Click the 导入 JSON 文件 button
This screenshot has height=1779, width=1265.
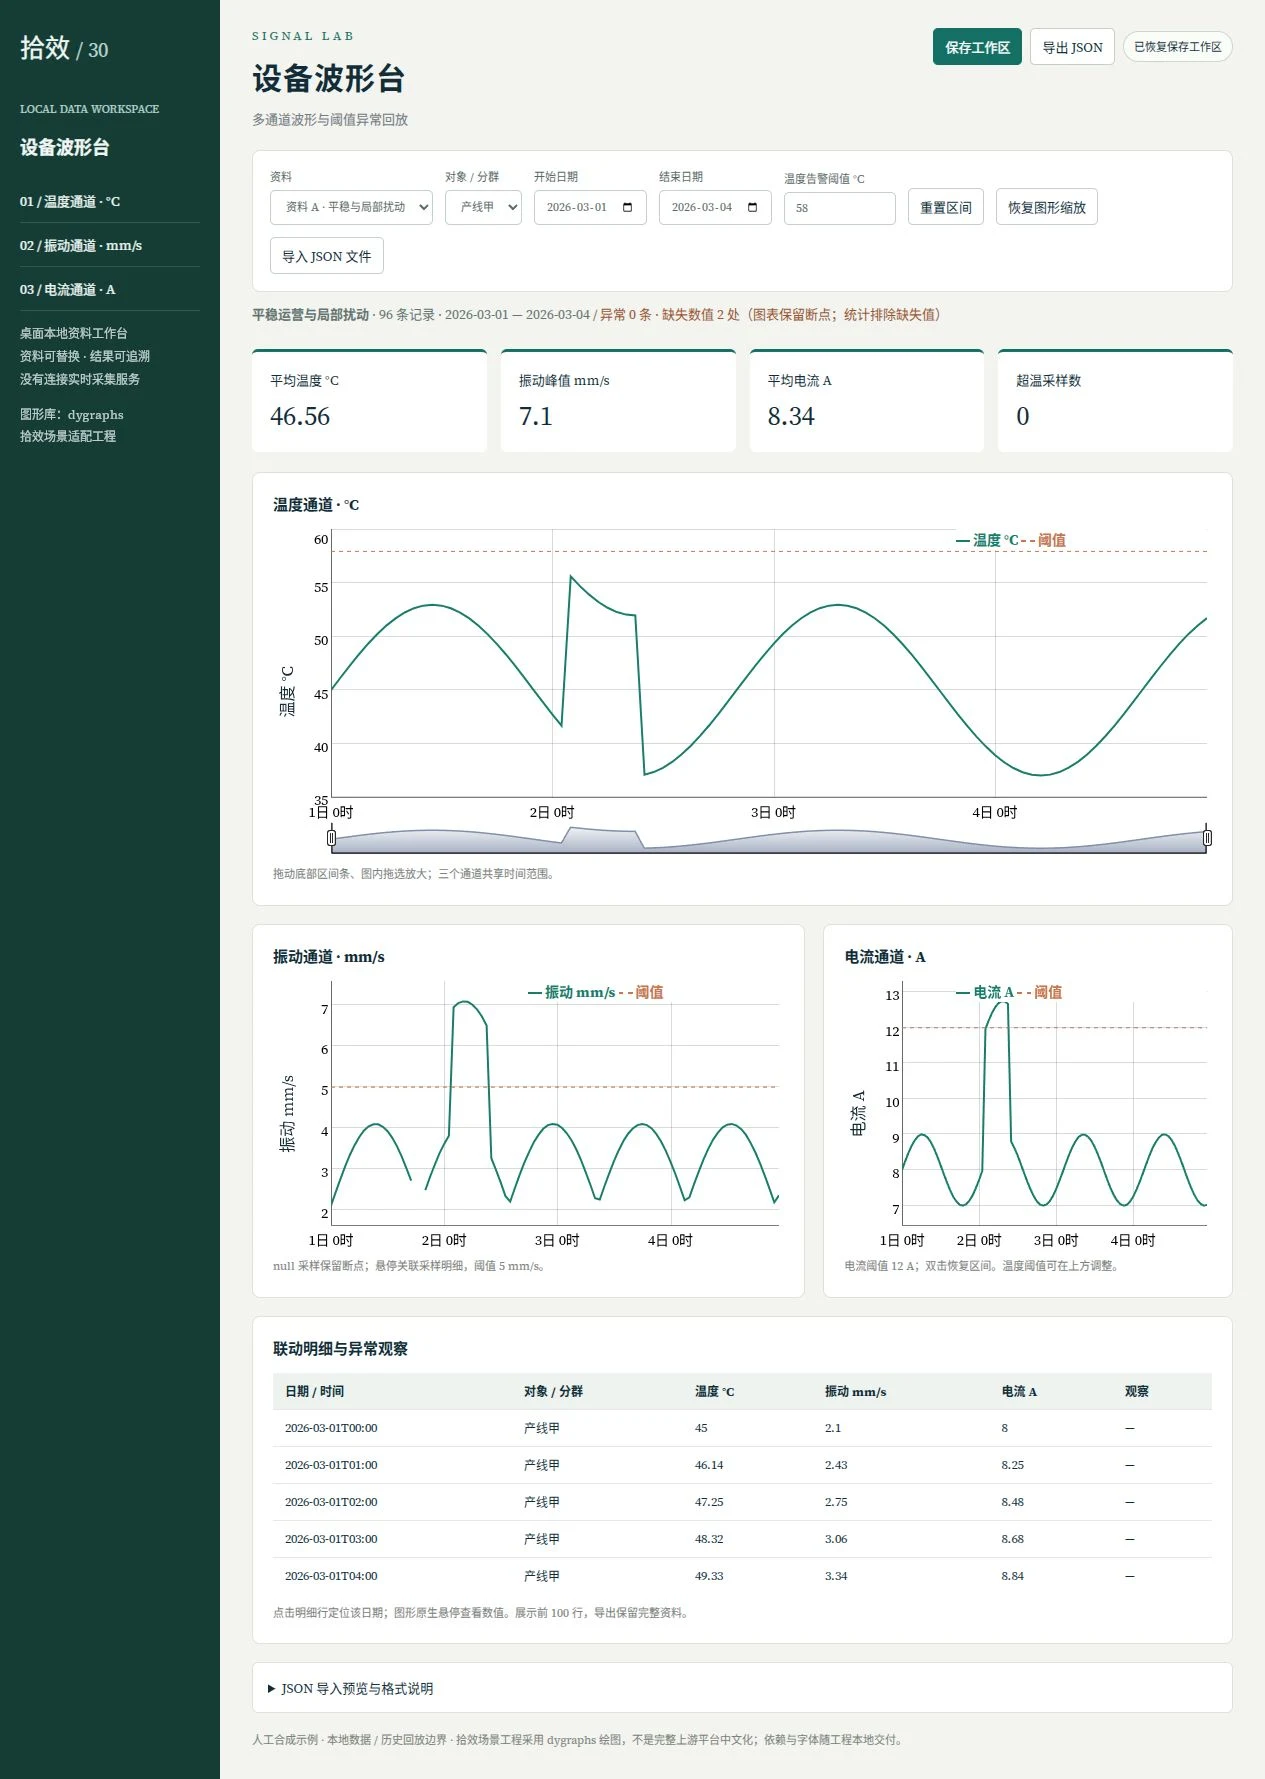(x=327, y=256)
